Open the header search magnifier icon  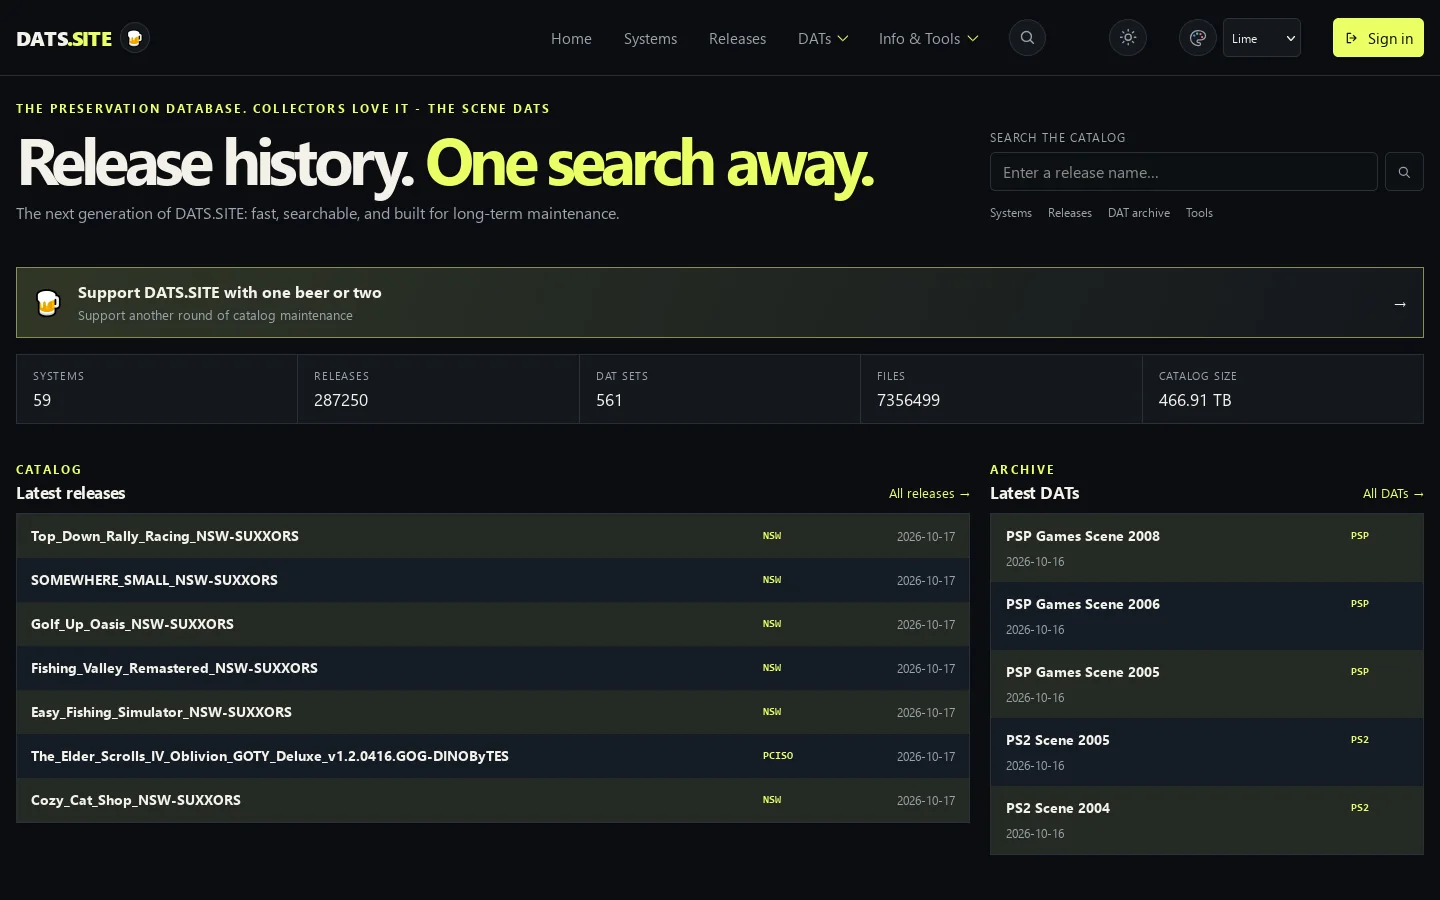[x=1027, y=38]
